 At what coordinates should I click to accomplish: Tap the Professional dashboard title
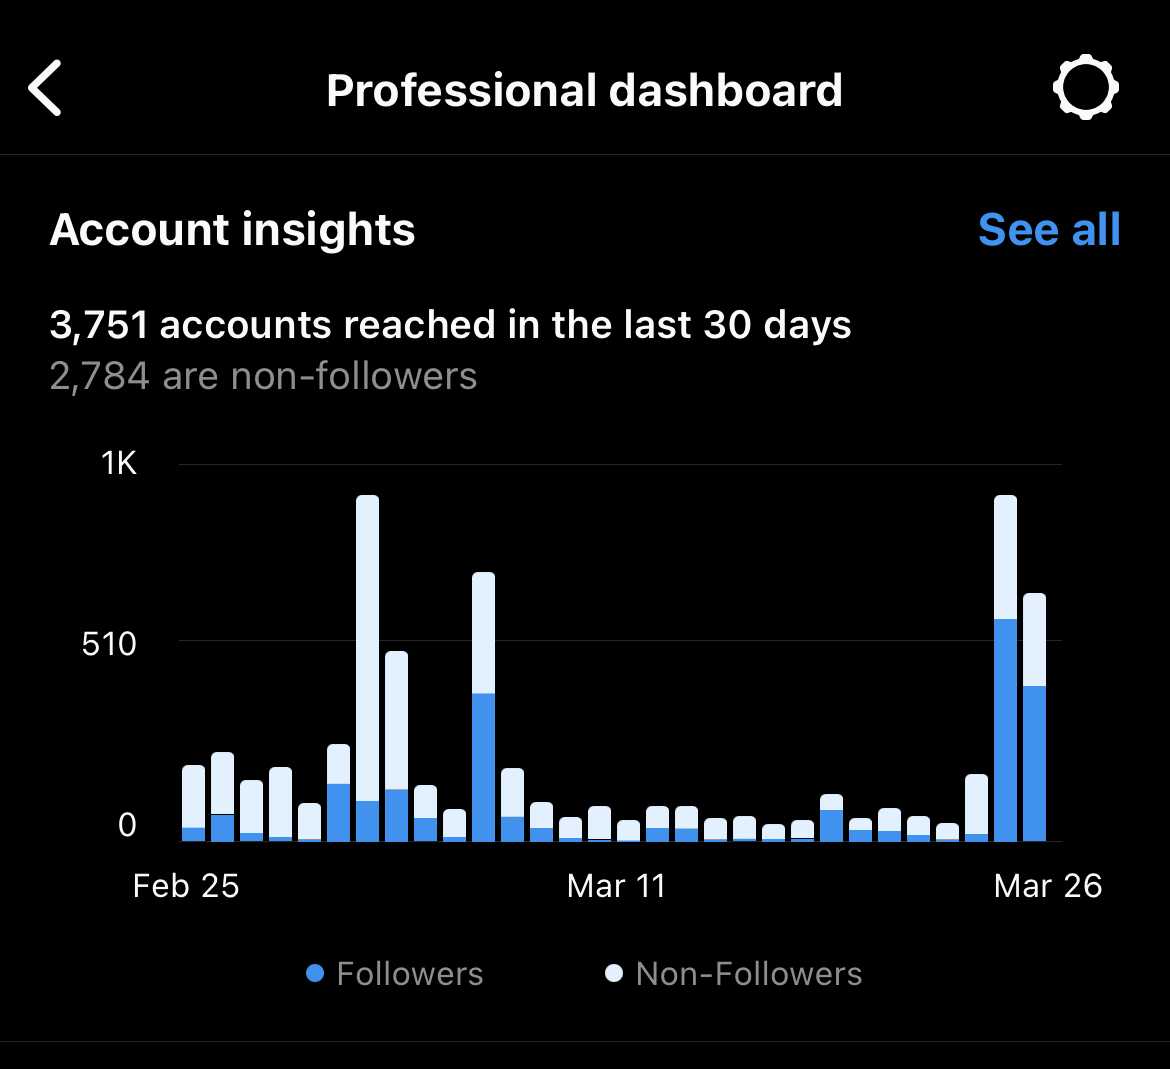coord(584,90)
